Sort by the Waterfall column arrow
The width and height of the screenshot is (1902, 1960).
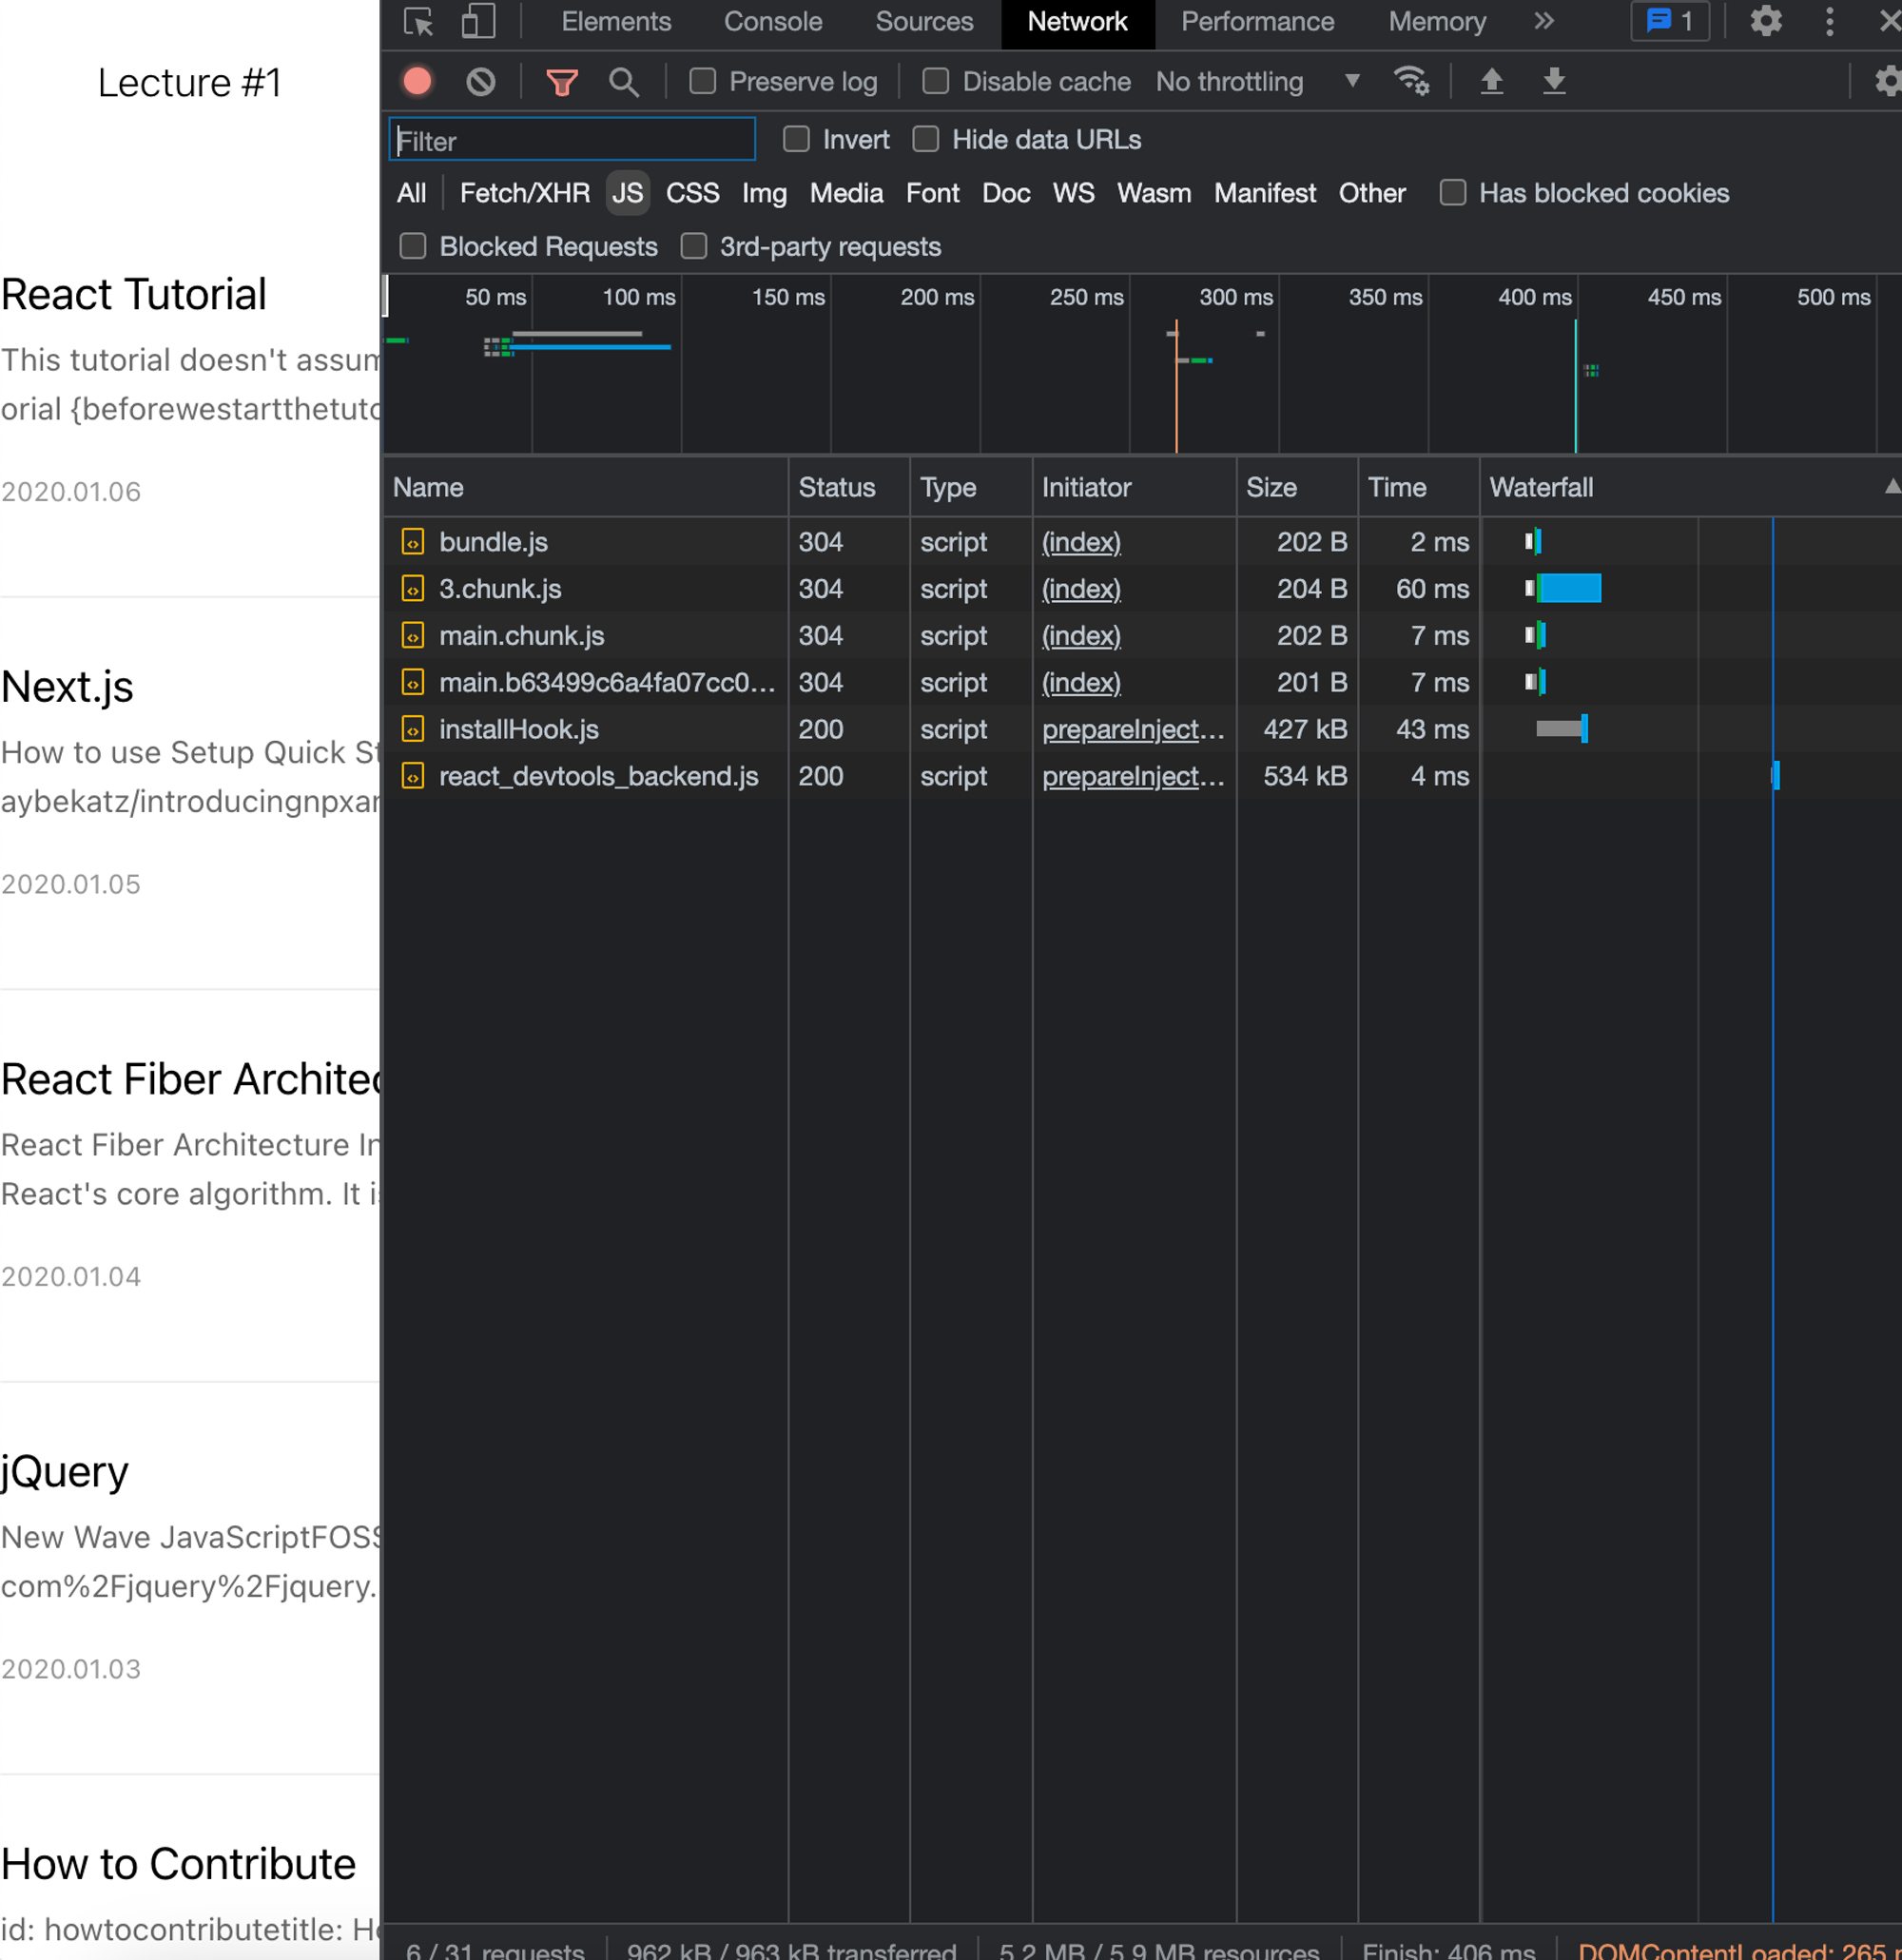click(1891, 487)
